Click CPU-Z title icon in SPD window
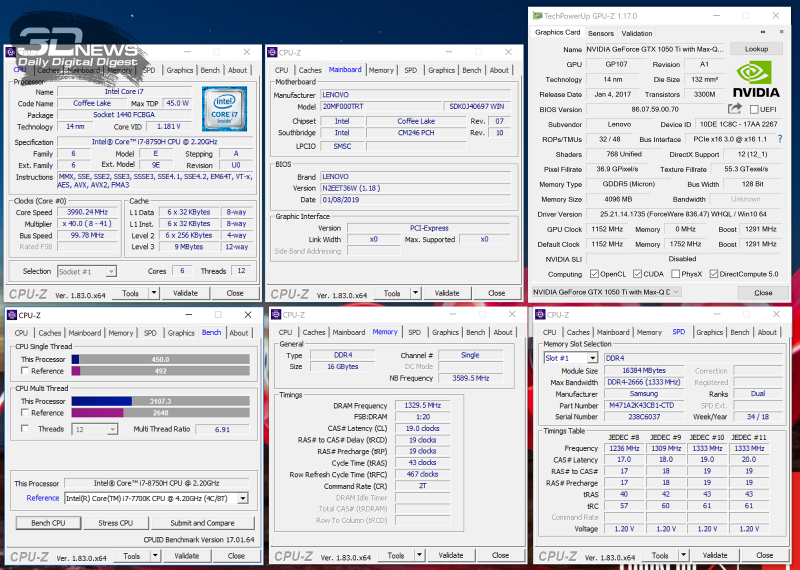800x570 pixels. click(540, 315)
